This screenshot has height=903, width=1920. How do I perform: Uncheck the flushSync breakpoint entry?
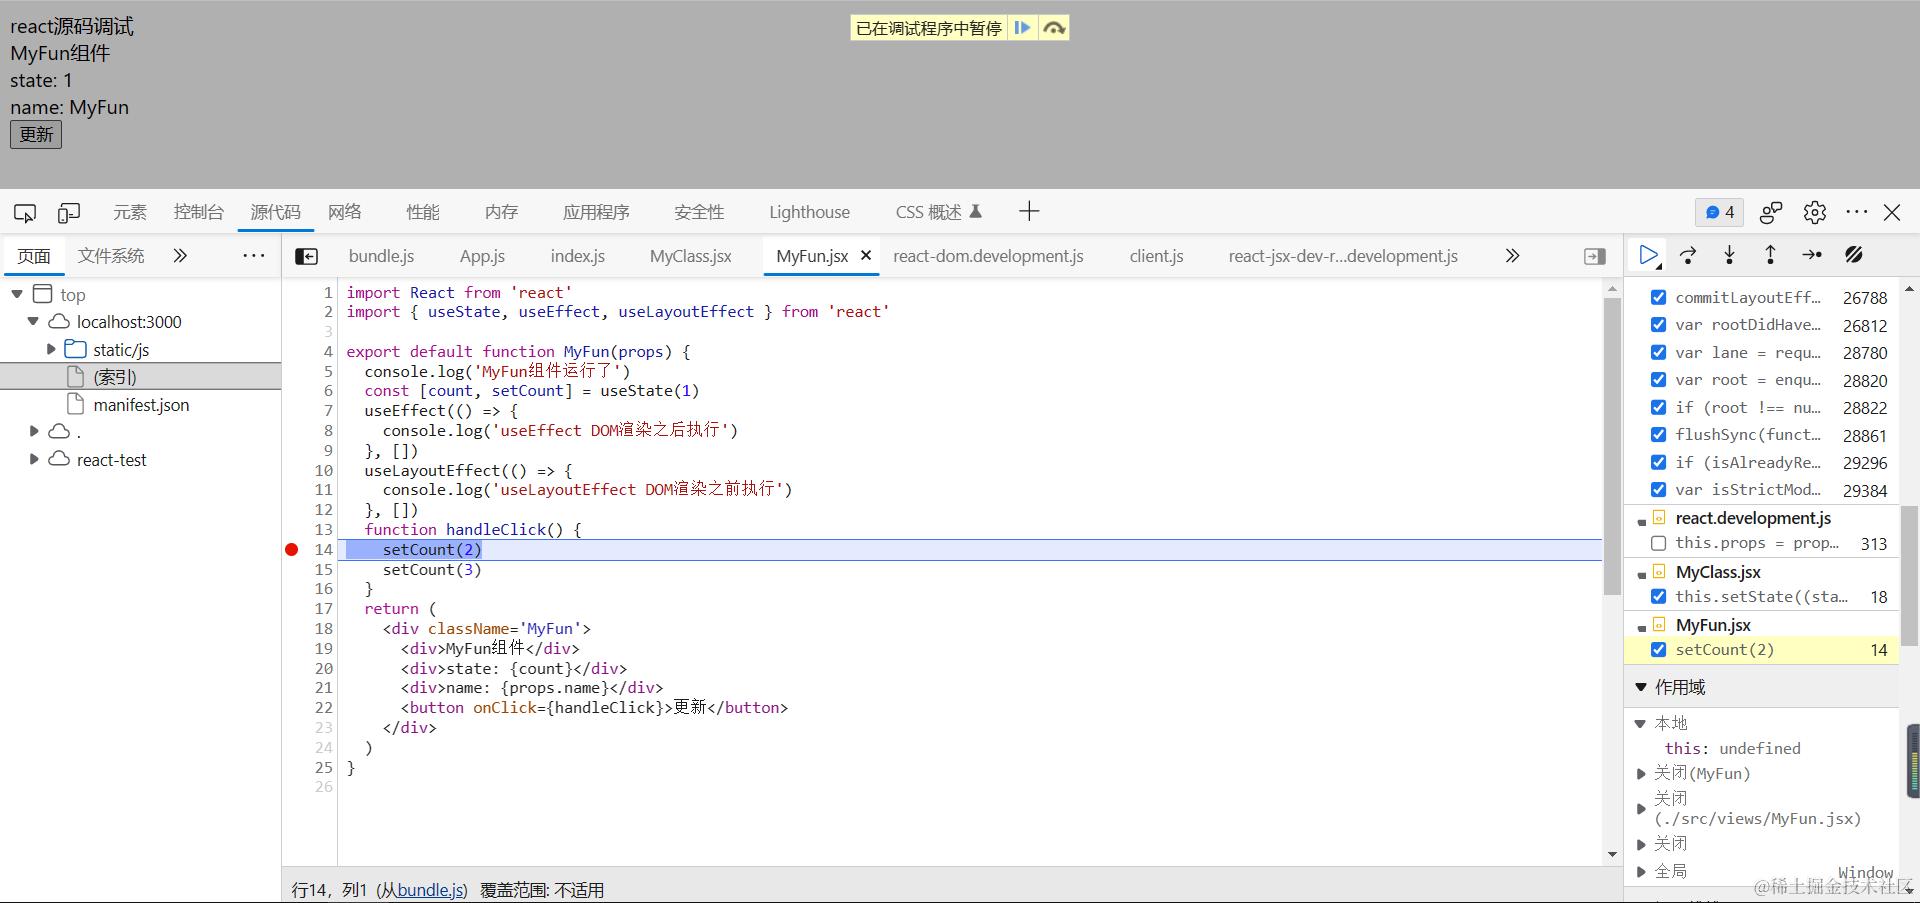coord(1658,435)
